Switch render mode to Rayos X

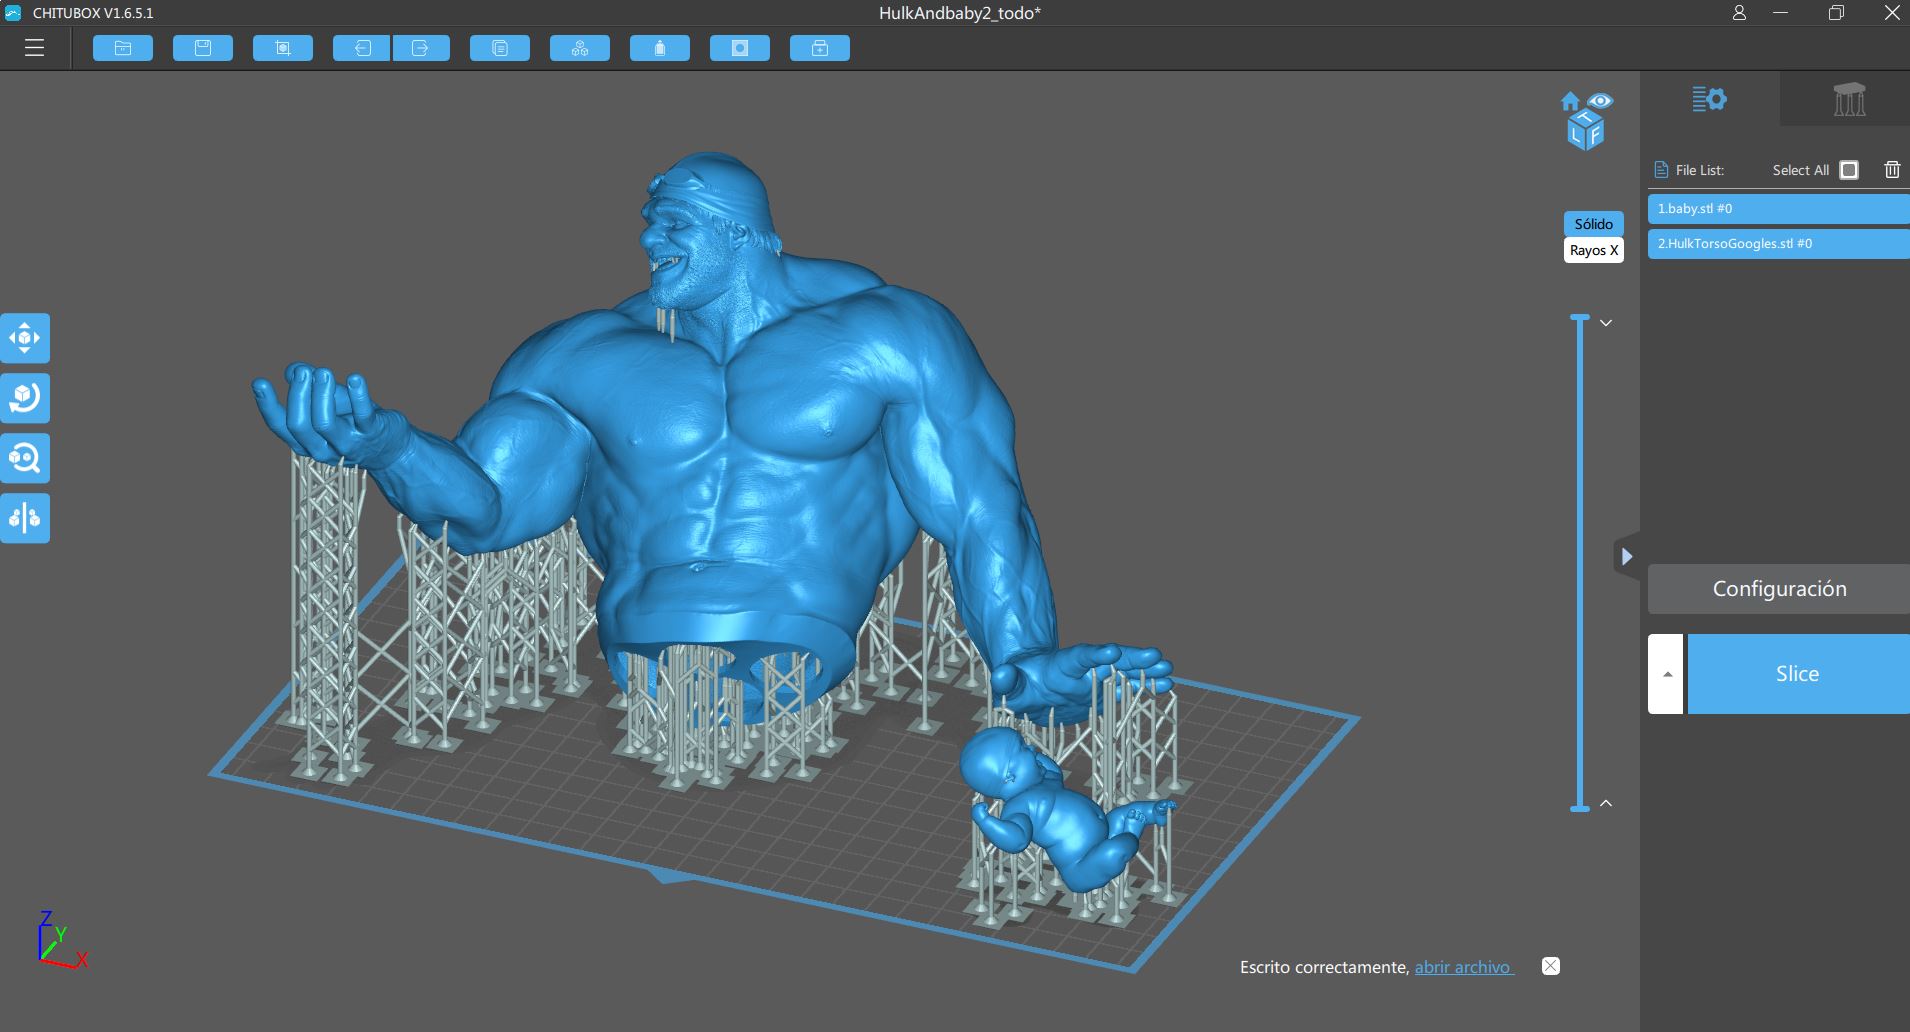point(1593,250)
